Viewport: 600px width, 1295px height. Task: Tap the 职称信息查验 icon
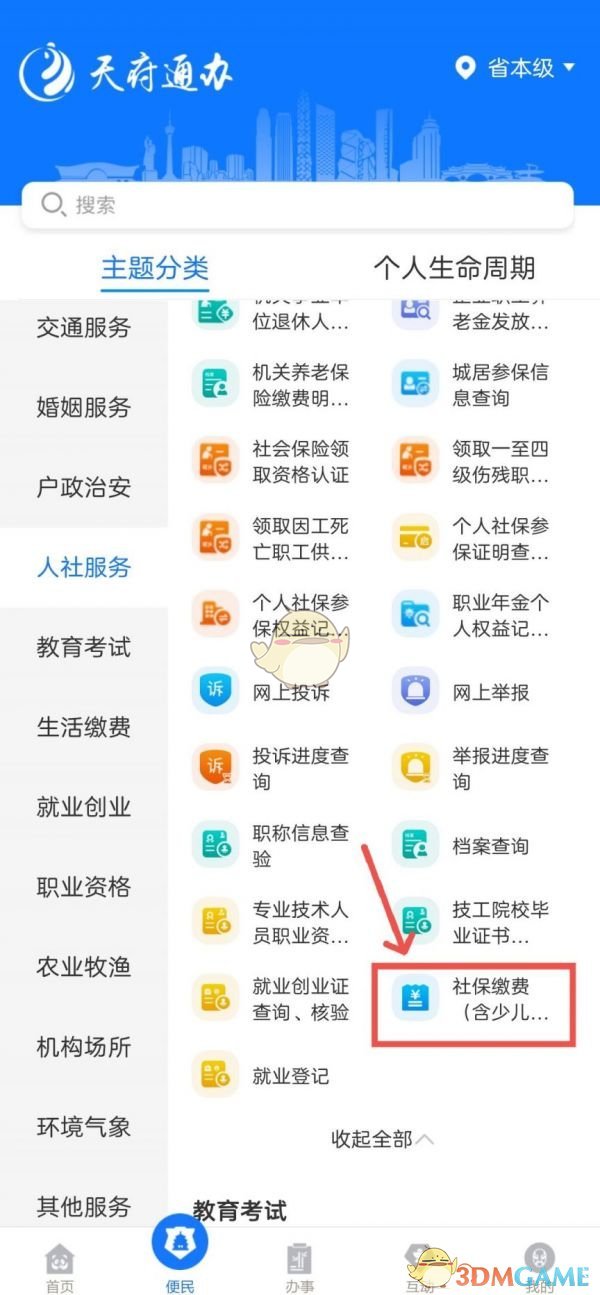[x=215, y=846]
